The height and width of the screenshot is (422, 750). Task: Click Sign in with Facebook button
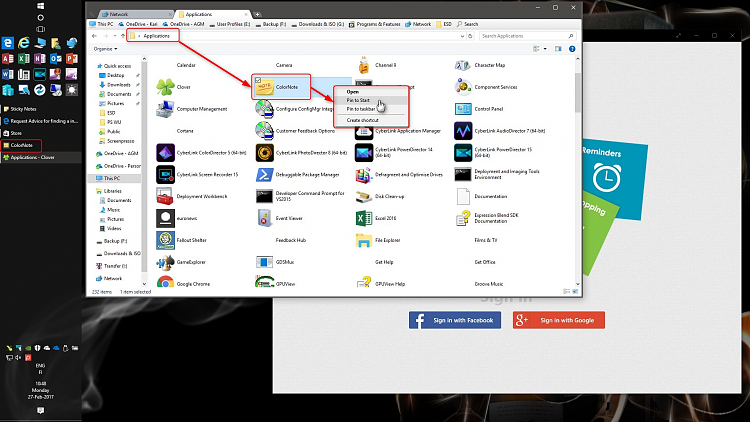point(455,320)
